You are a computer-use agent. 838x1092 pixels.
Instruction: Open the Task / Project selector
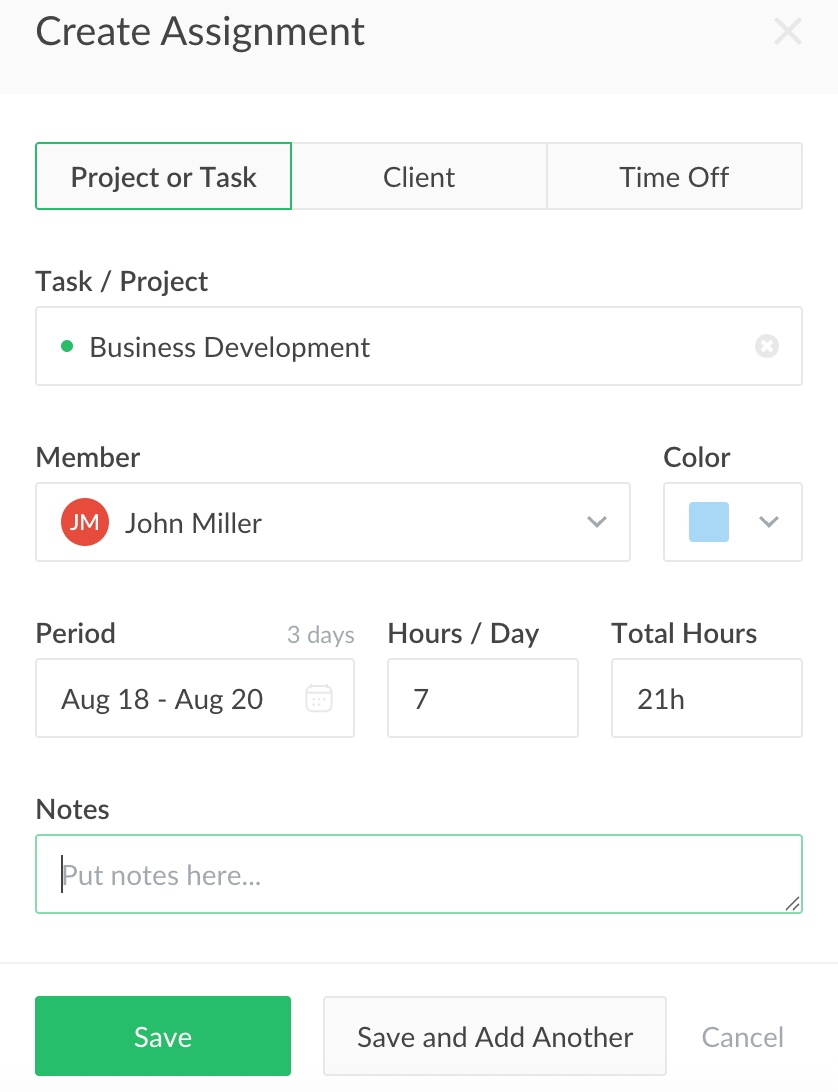coord(400,347)
